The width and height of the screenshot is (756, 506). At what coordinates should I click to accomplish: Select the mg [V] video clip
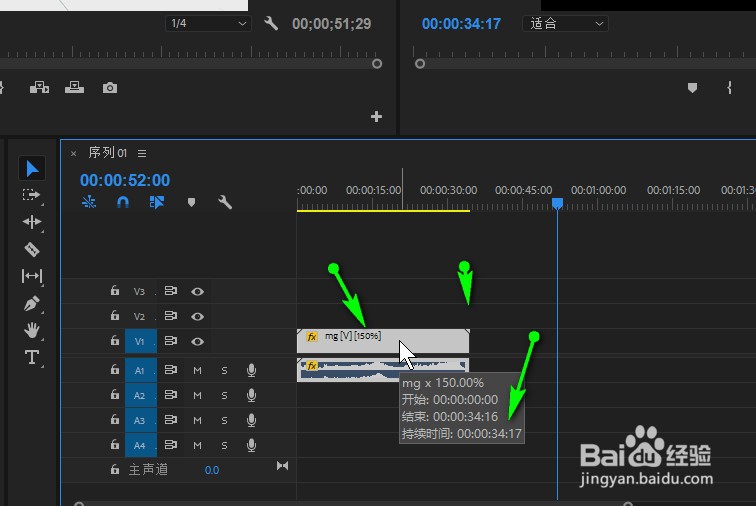click(383, 341)
